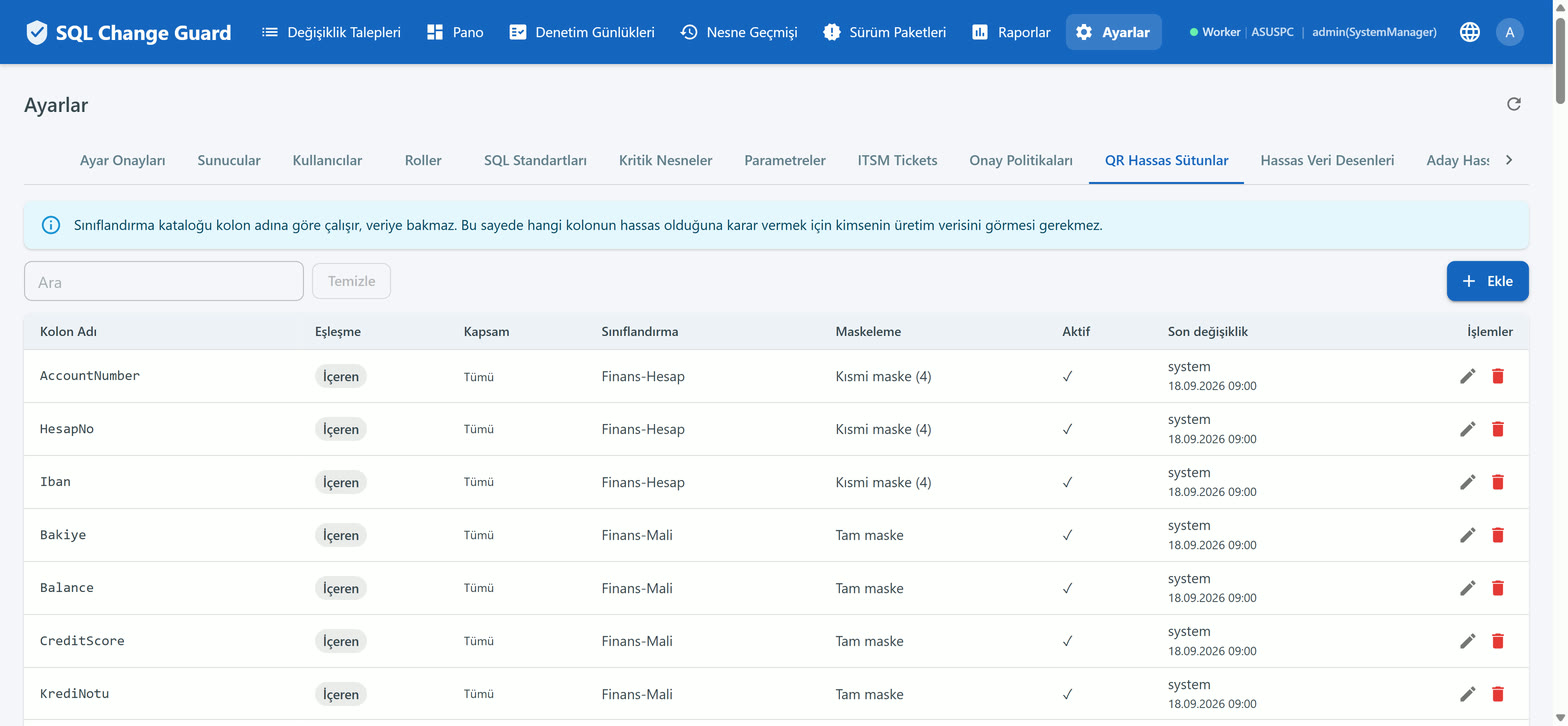Click the SQL Change Guard shield logo
The width and height of the screenshot is (1568, 726).
tap(37, 32)
